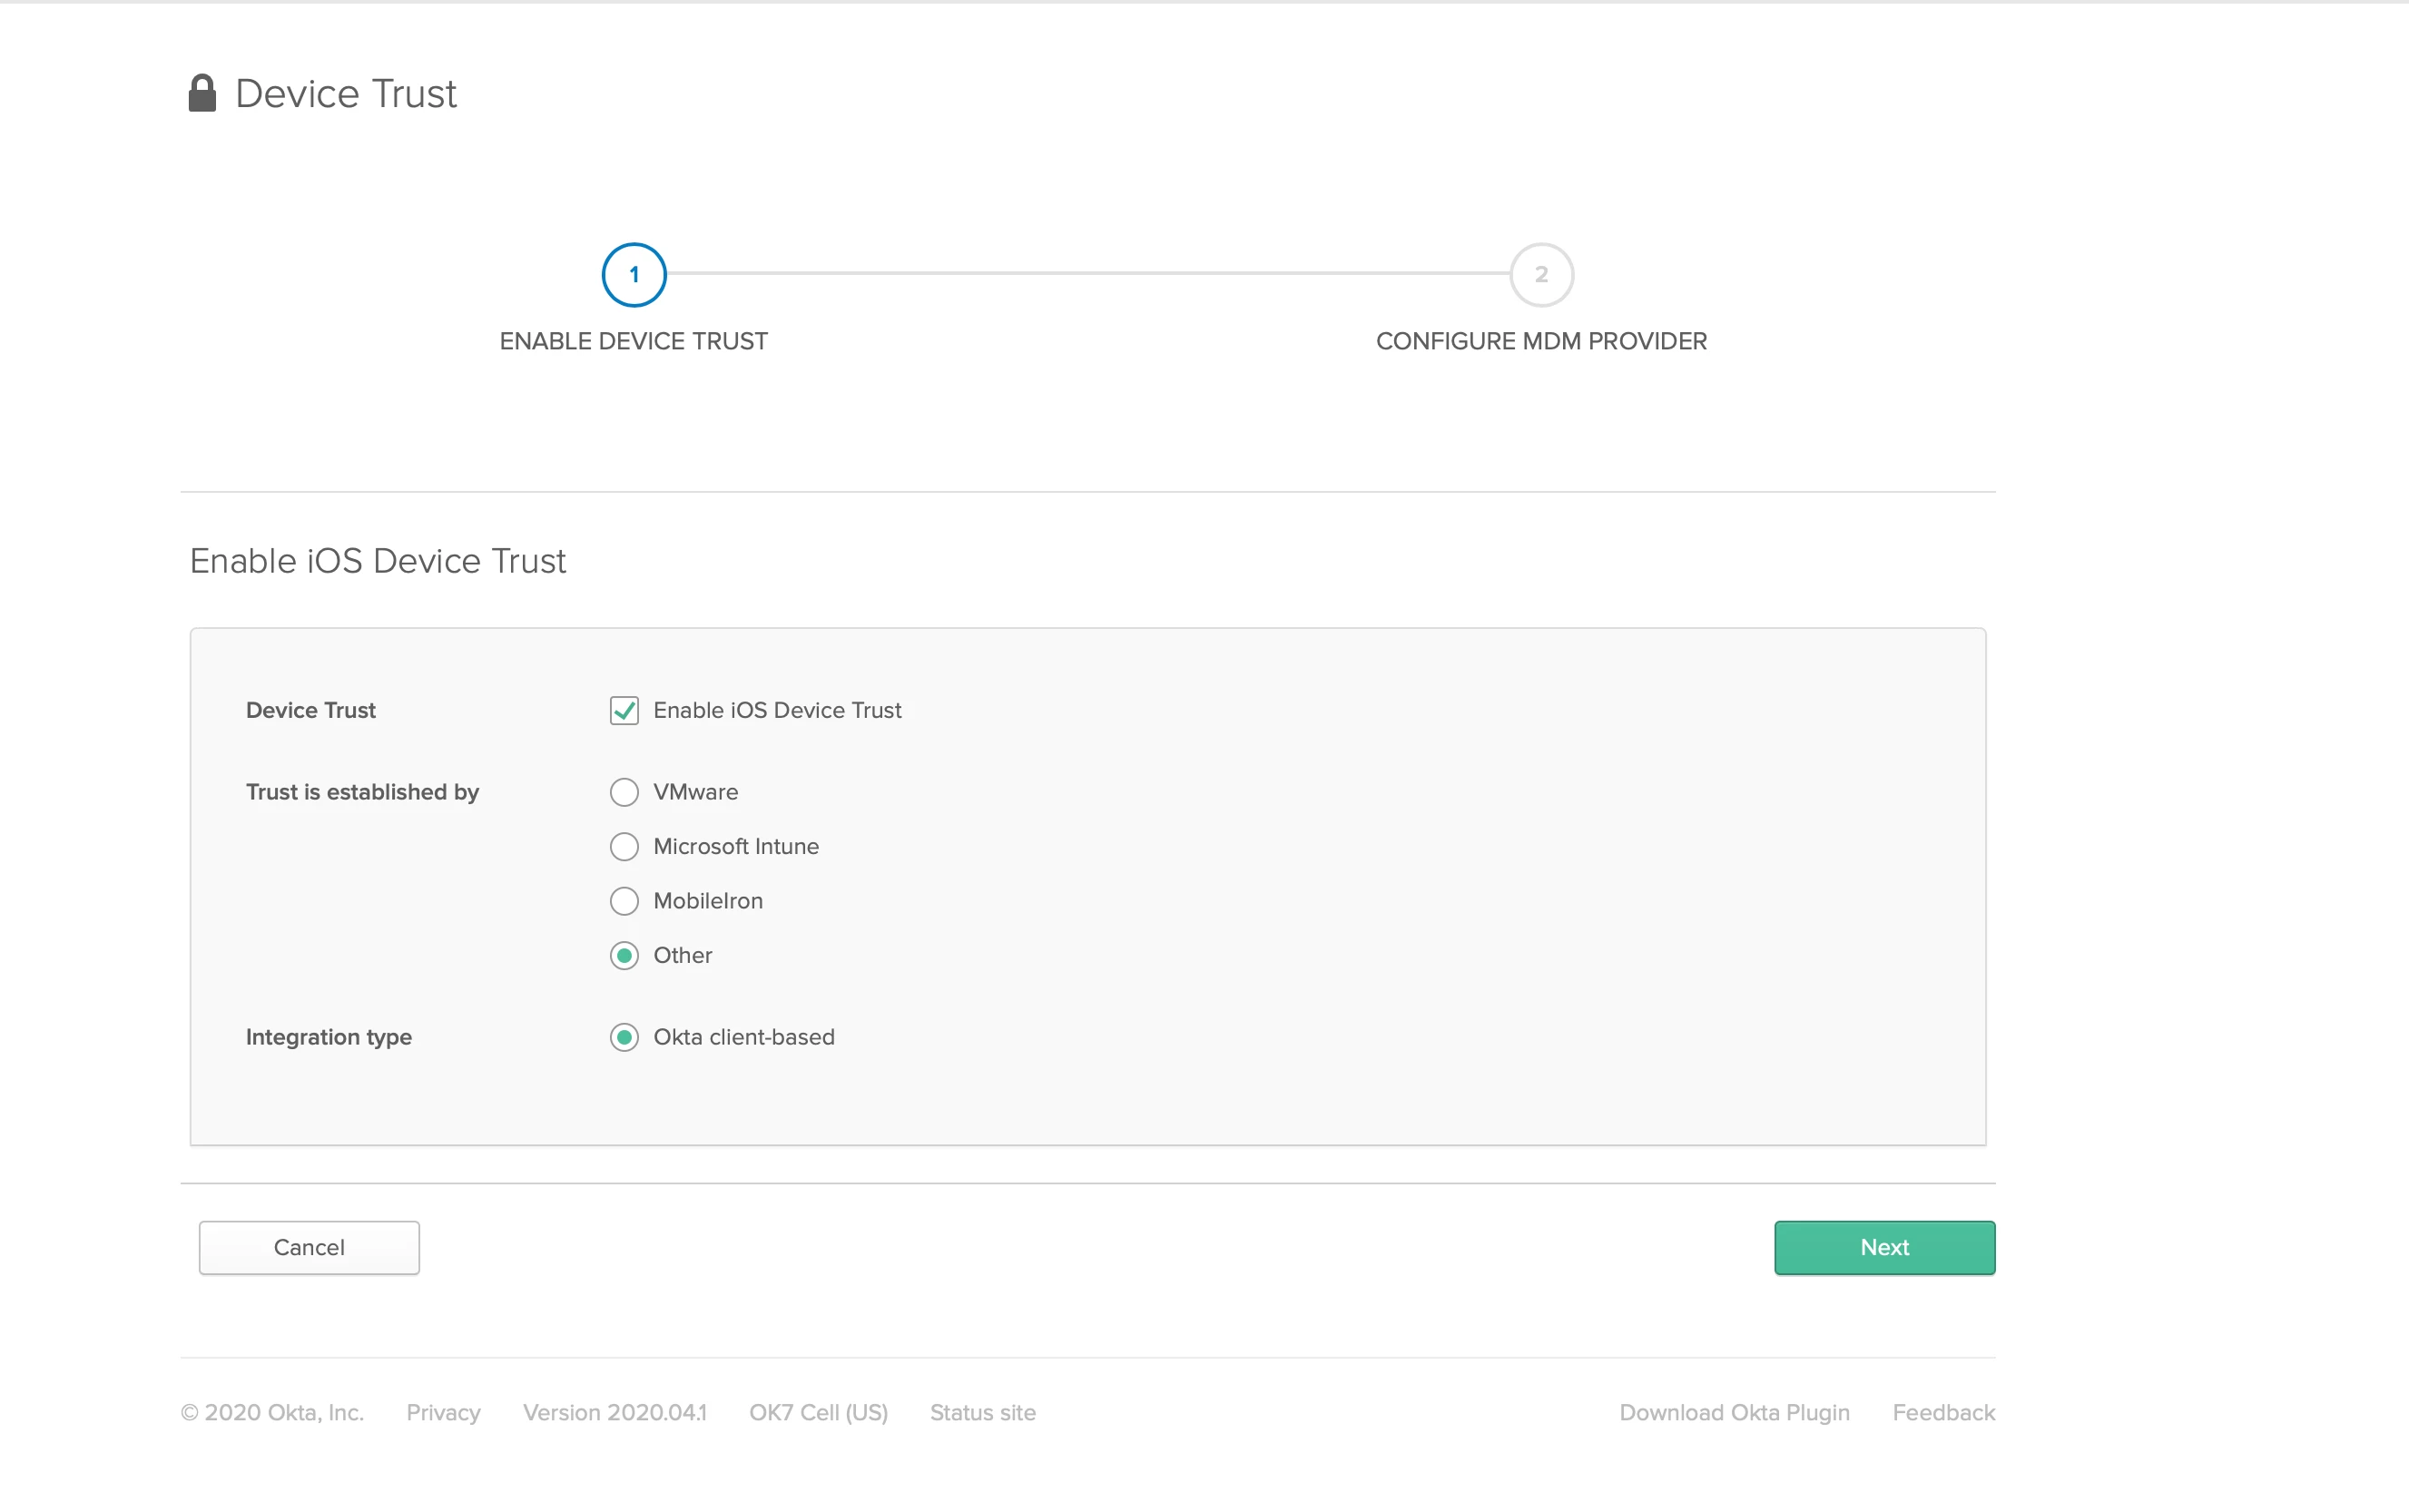
Task: Click the Version 2020.04.1 footer text
Action: [614, 1412]
